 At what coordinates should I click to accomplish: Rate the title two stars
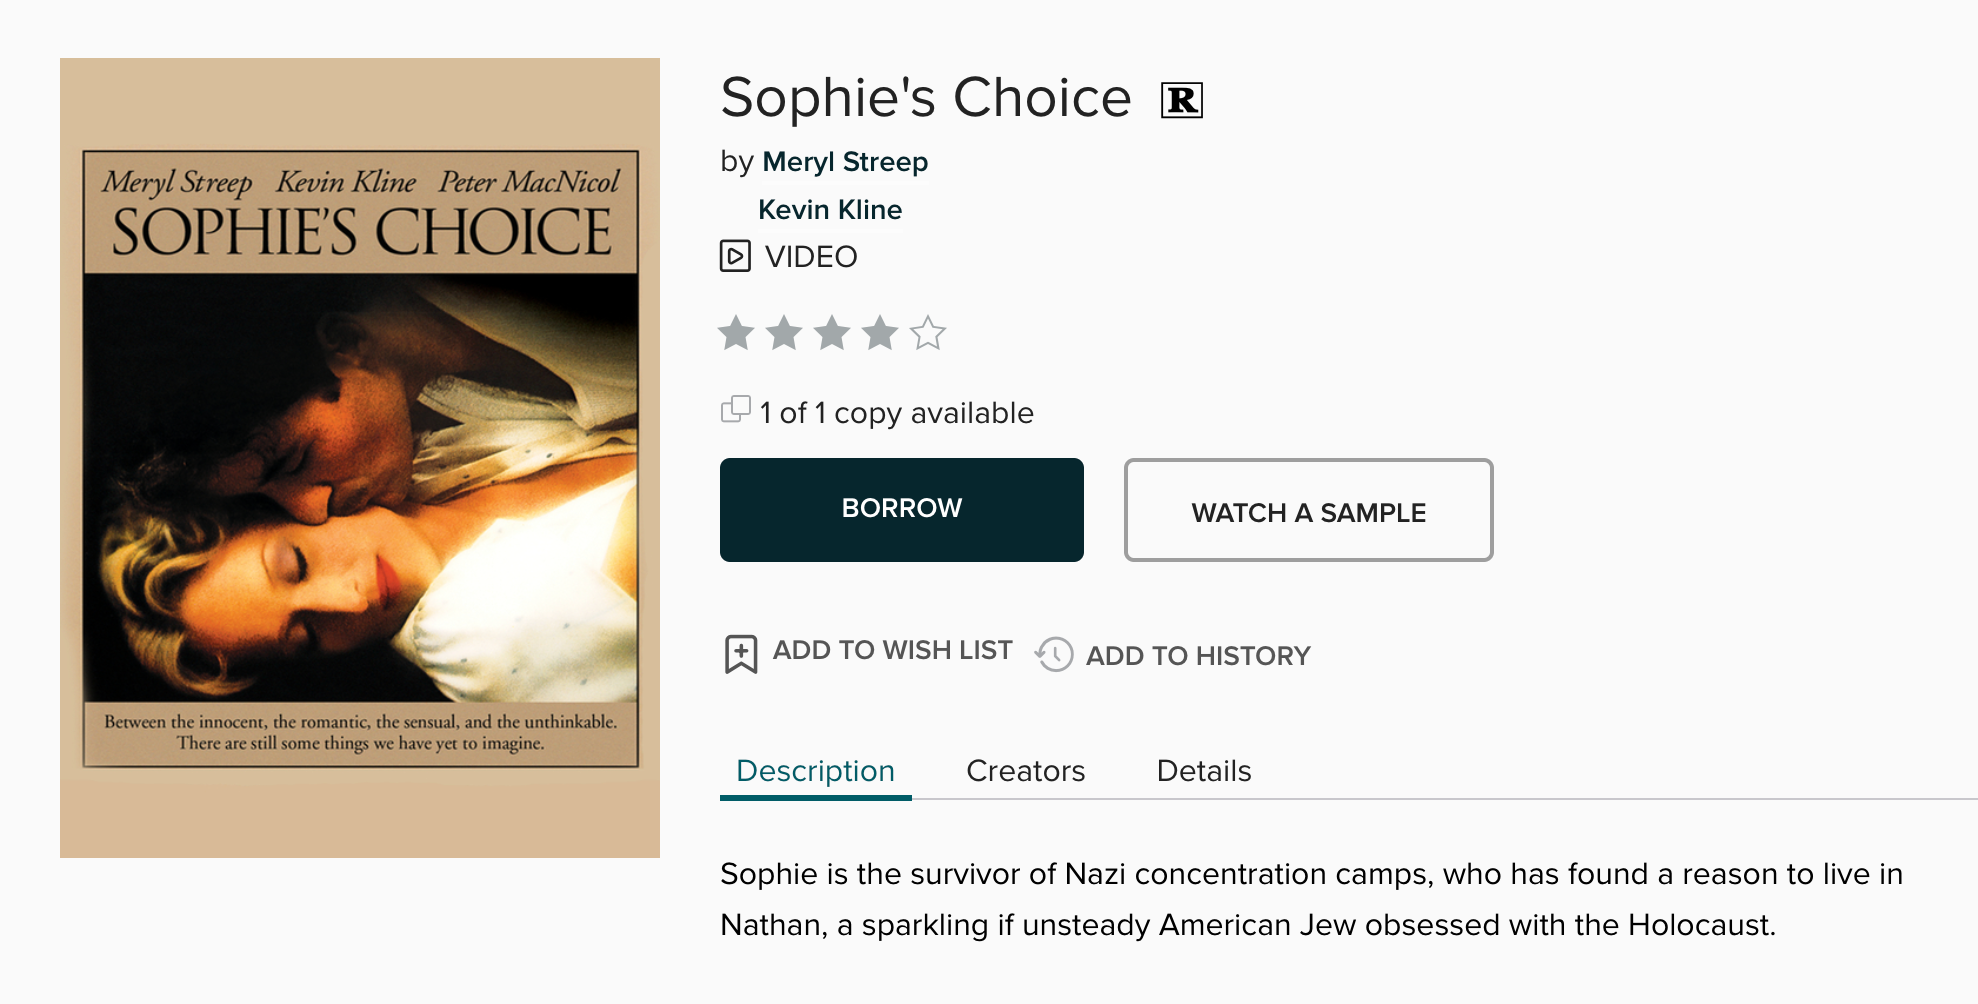[x=784, y=333]
